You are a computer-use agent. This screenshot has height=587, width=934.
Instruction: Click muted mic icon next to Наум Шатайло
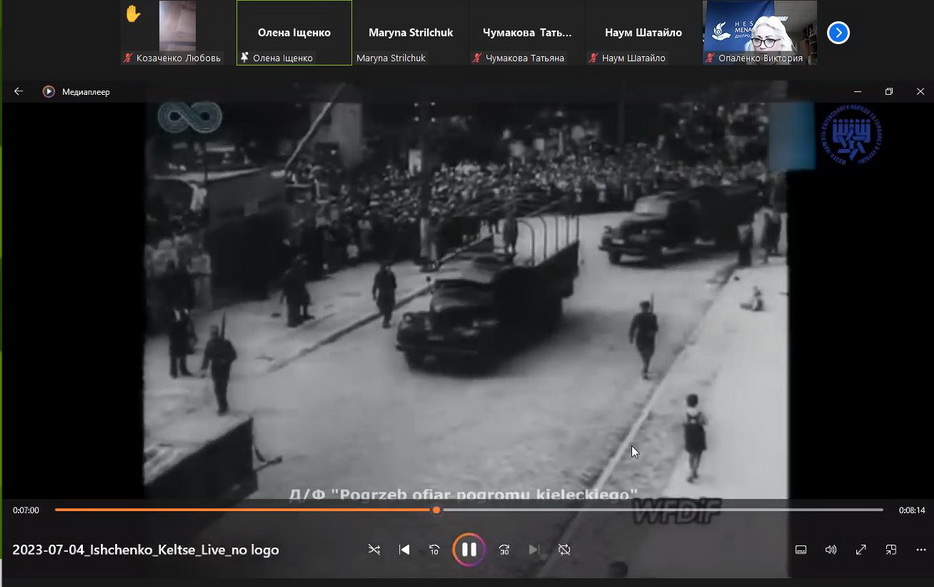[x=593, y=58]
